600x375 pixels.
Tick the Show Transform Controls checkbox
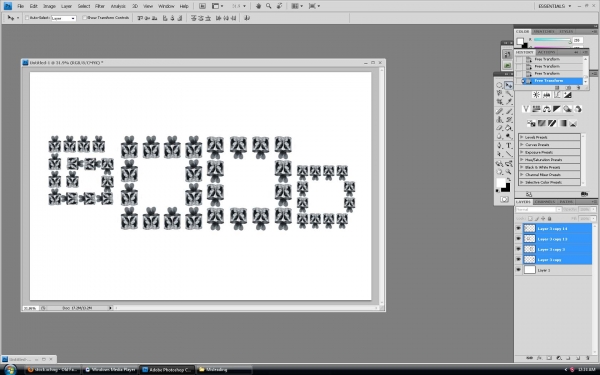(x=85, y=18)
